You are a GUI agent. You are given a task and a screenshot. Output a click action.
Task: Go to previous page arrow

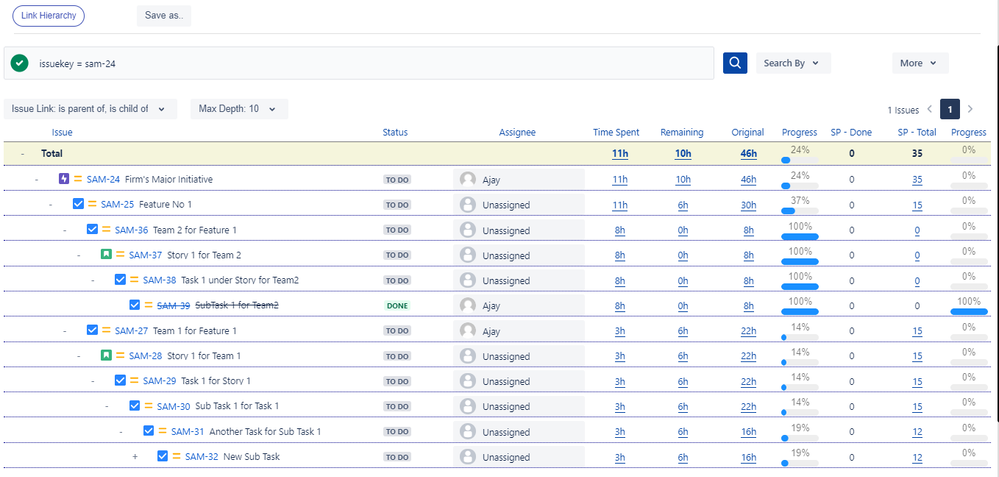click(x=930, y=109)
